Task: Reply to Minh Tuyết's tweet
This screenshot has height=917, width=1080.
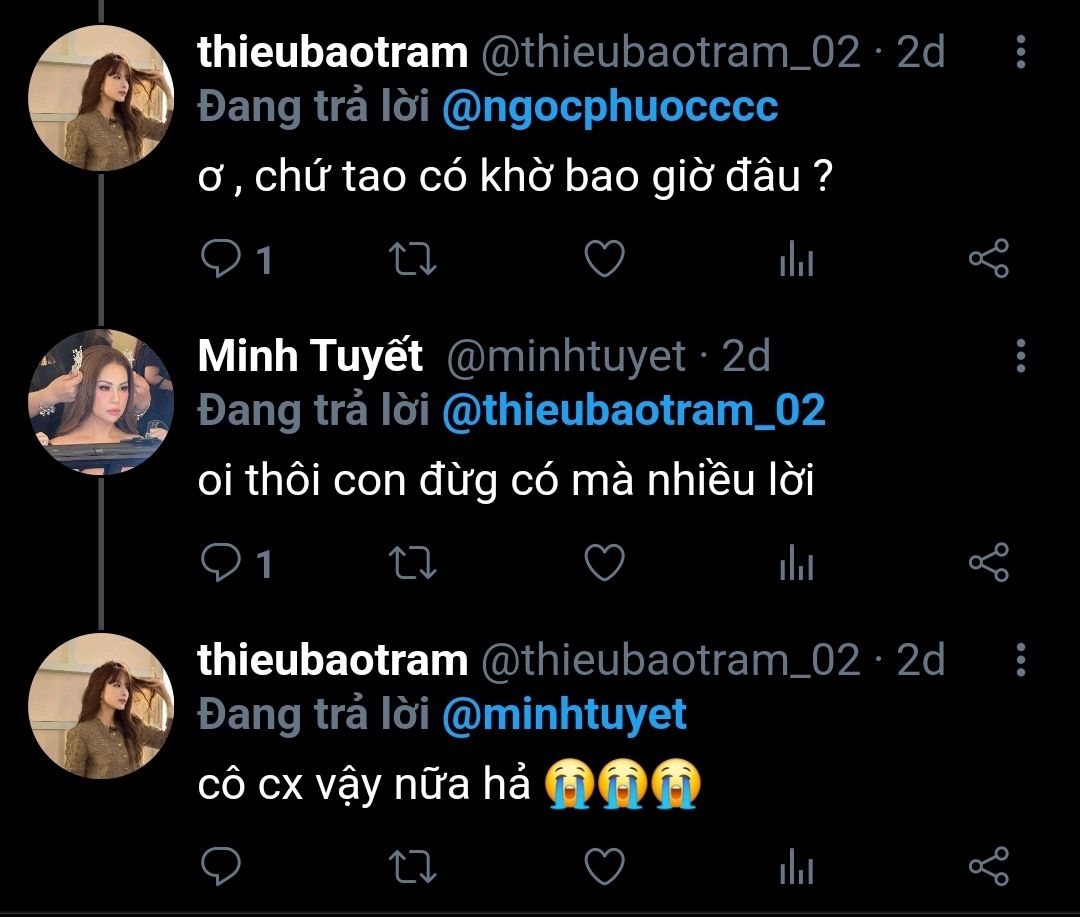Action: [218, 564]
